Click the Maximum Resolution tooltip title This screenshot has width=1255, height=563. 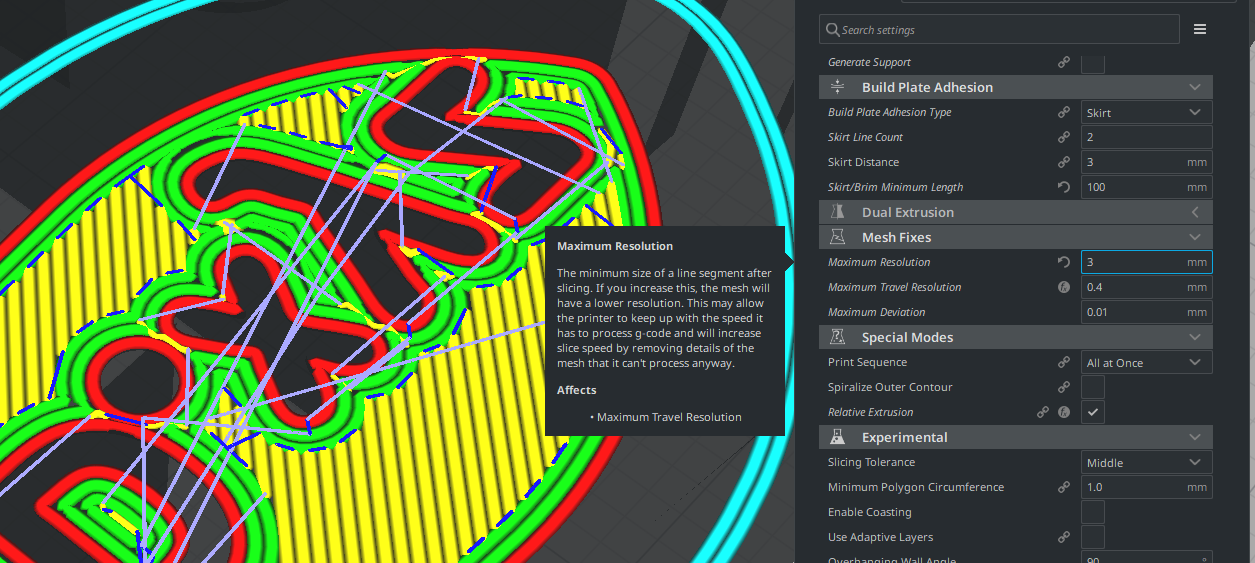coord(615,246)
